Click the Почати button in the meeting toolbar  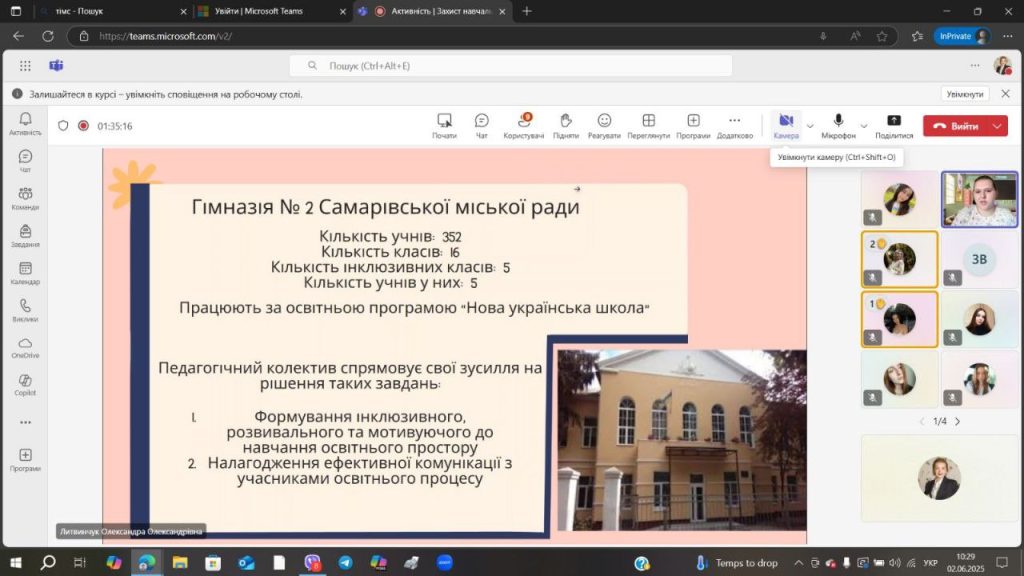click(x=444, y=125)
